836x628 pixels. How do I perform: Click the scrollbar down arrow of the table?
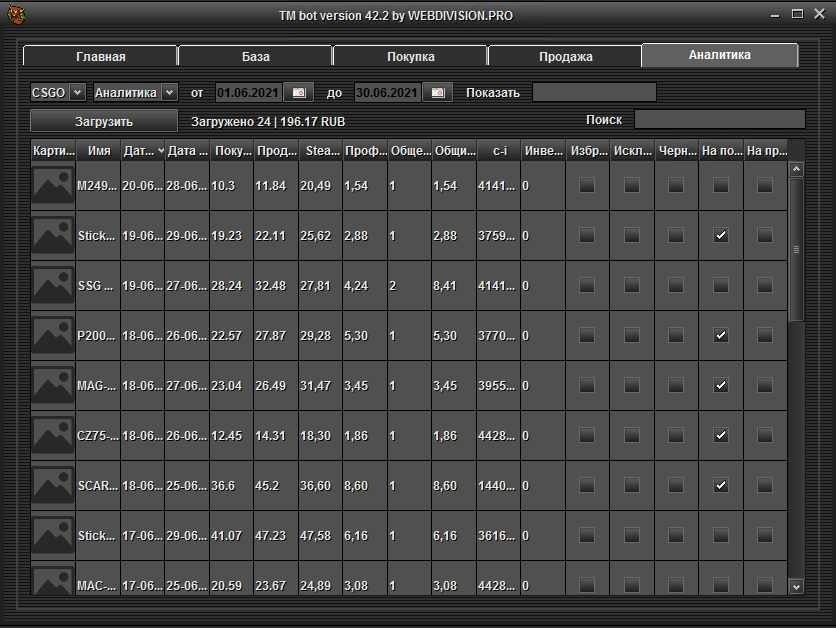tap(796, 587)
